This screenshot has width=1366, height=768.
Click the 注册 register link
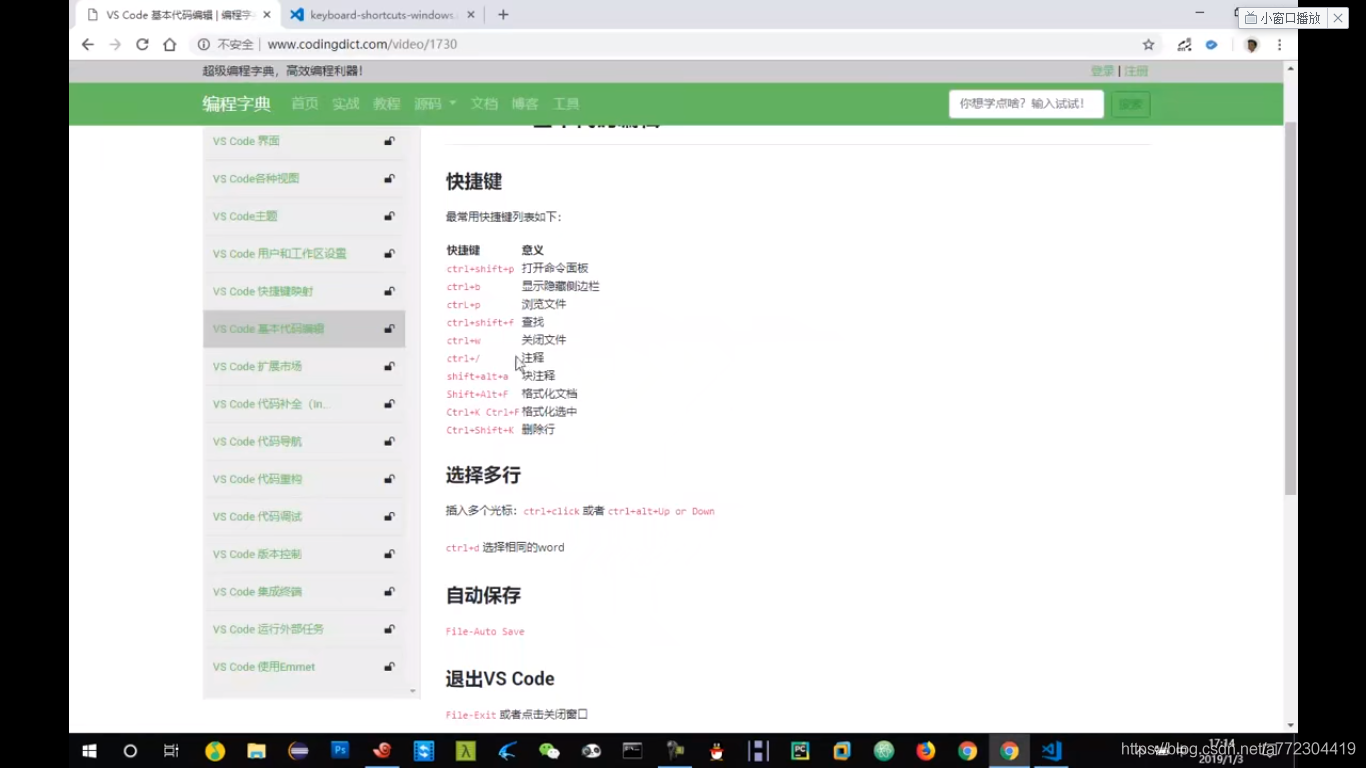click(1136, 71)
